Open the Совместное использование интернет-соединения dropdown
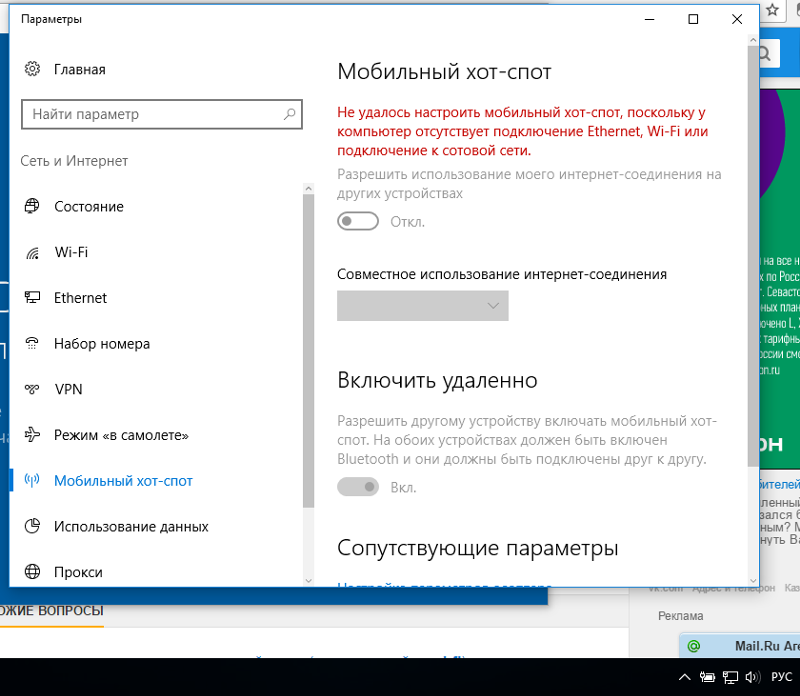The width and height of the screenshot is (800, 696). 422,306
